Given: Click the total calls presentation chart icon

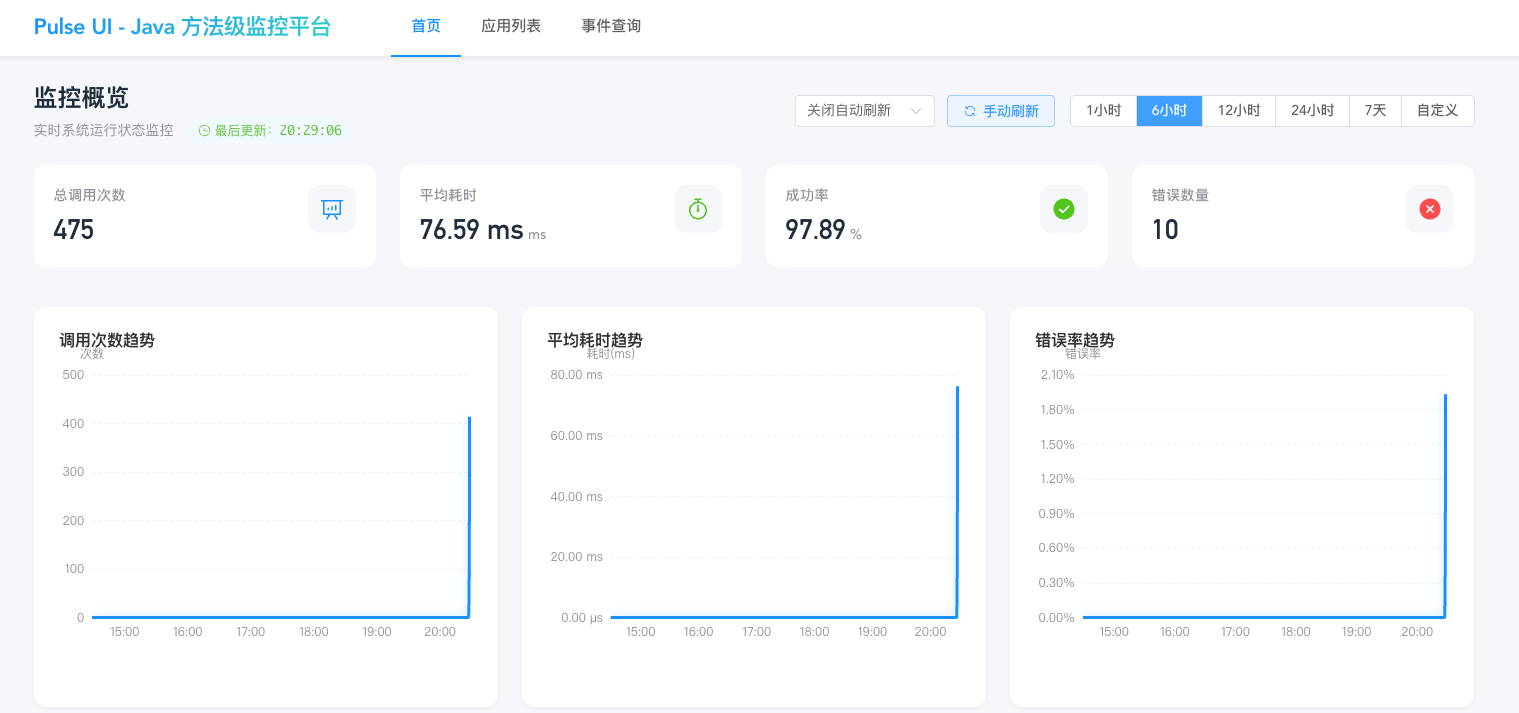Looking at the screenshot, I should click(332, 209).
